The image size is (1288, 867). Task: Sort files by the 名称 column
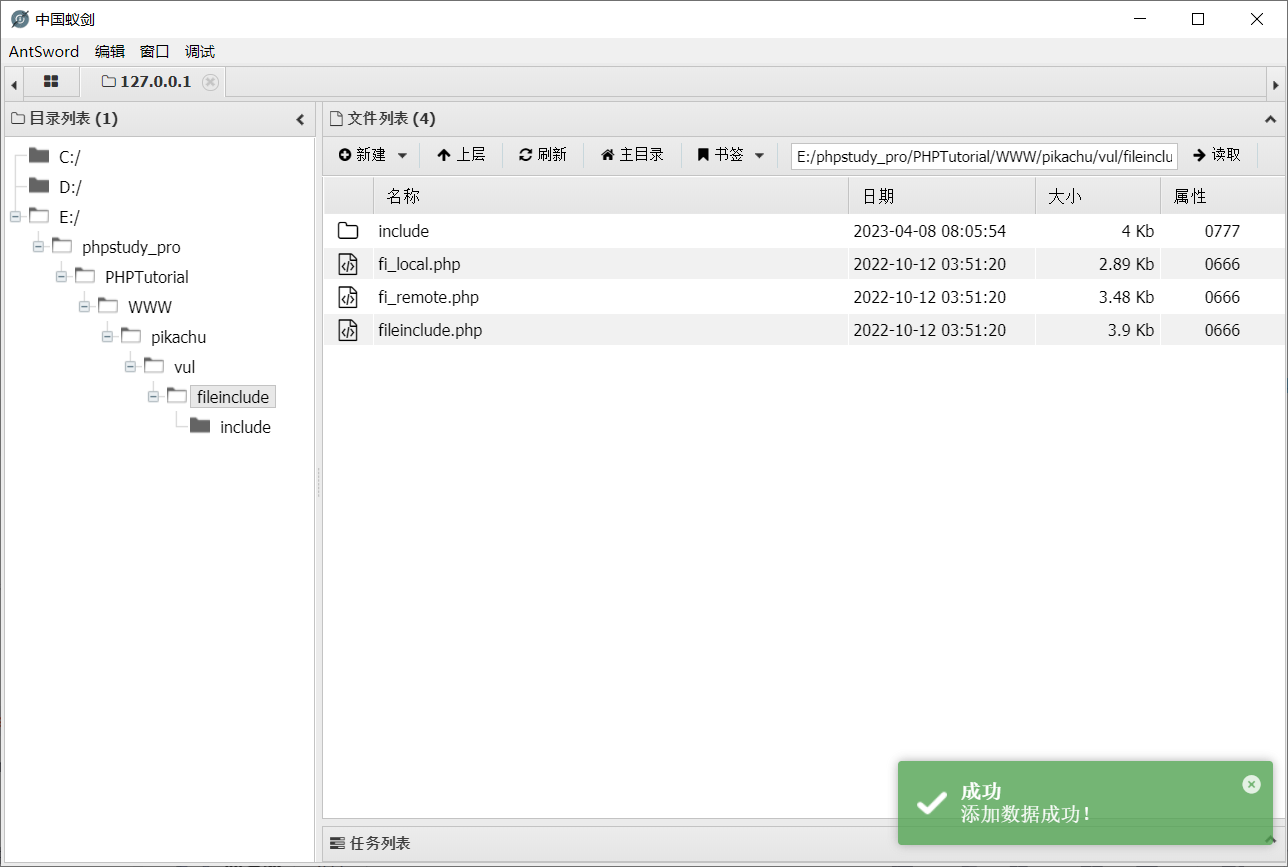tap(611, 197)
